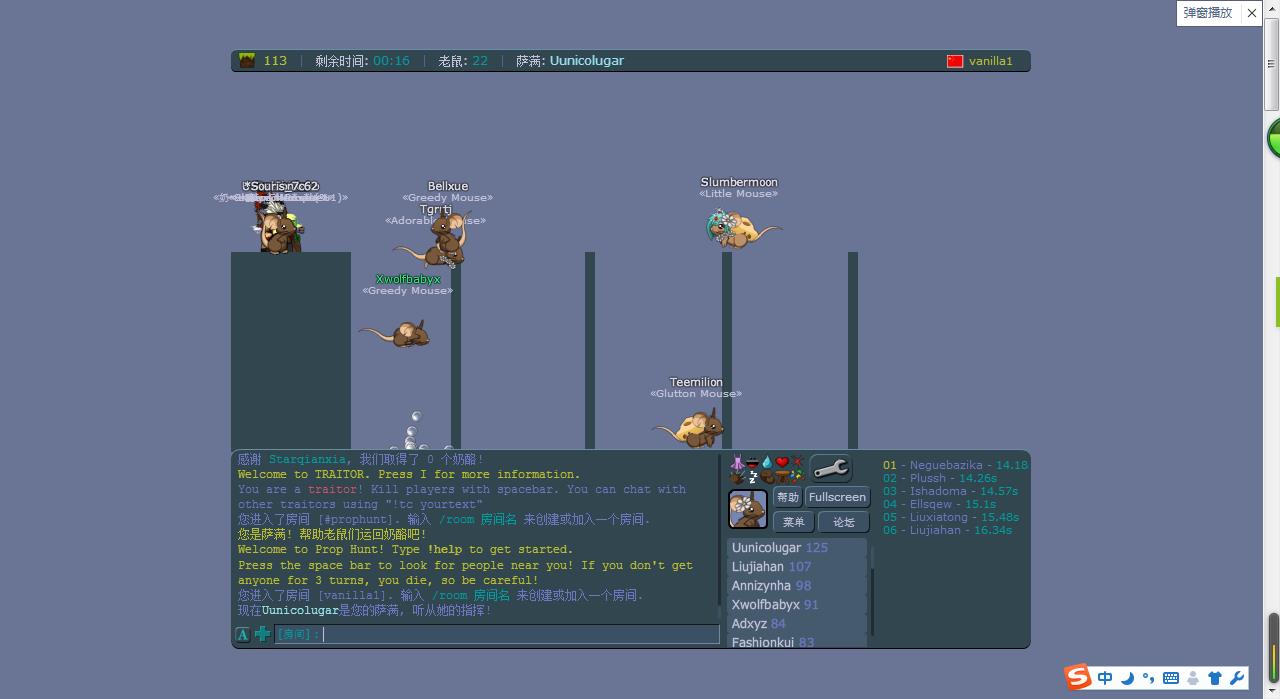The width and height of the screenshot is (1280, 699).
Task: Click the 帮助 help button
Action: [x=788, y=497]
